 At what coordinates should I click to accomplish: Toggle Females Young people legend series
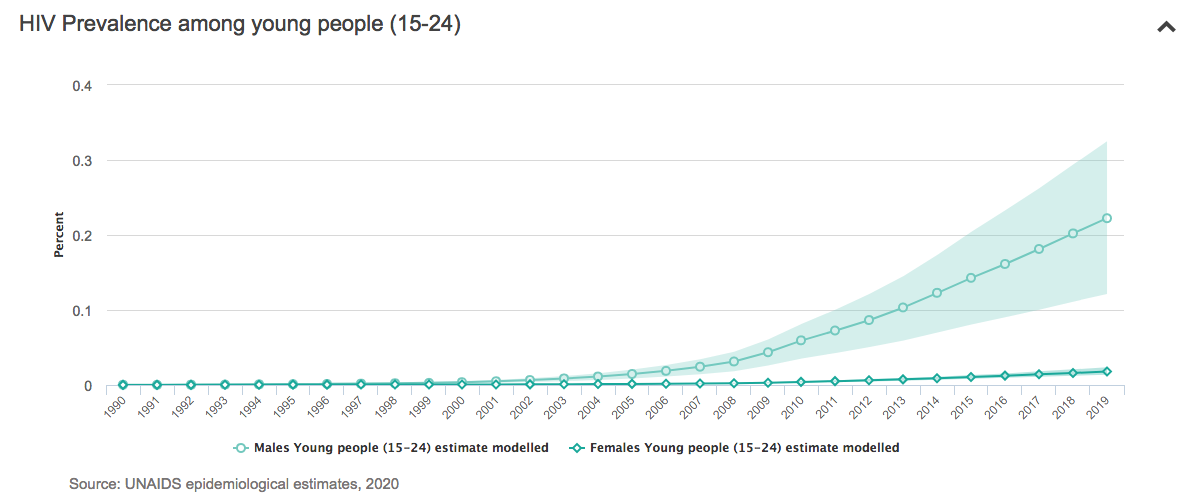pyautogui.click(x=741, y=448)
